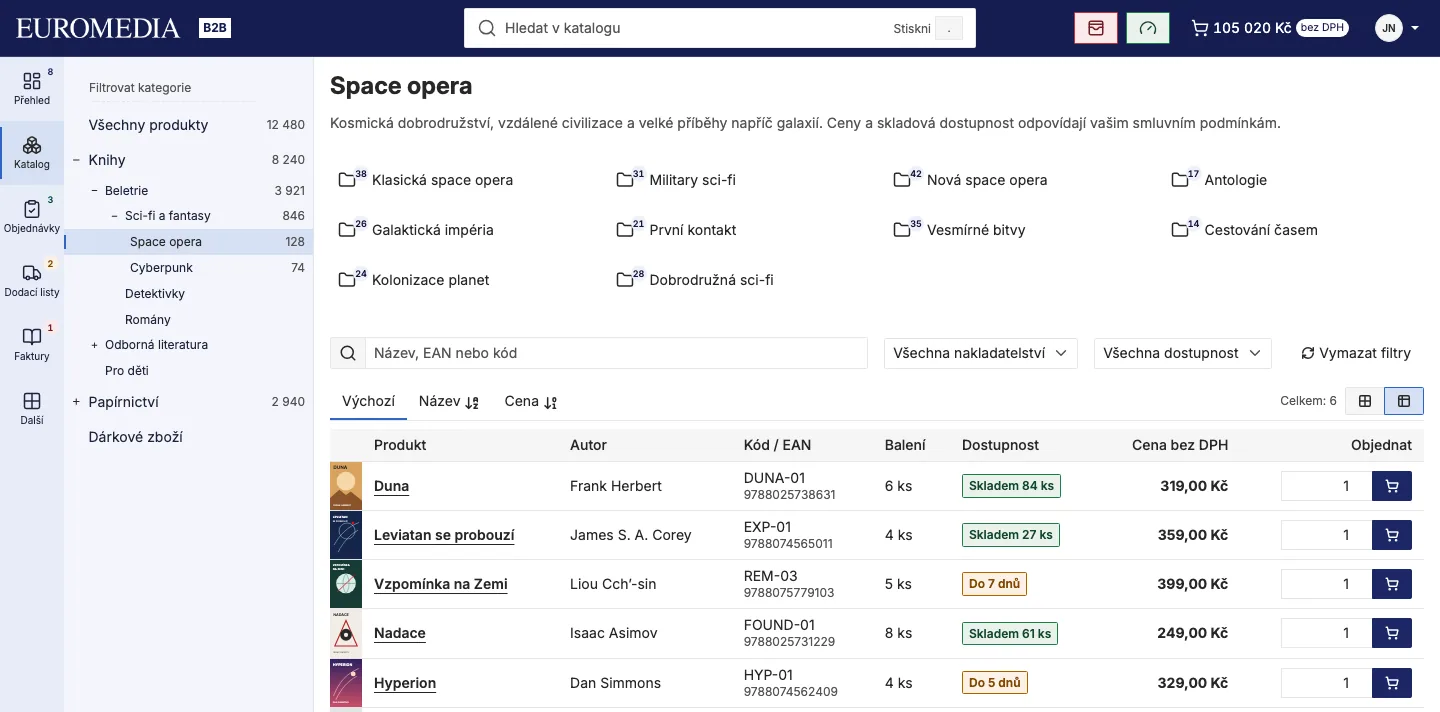Click the Název, EAN nebo kód field
The height and width of the screenshot is (712, 1440).
point(616,353)
